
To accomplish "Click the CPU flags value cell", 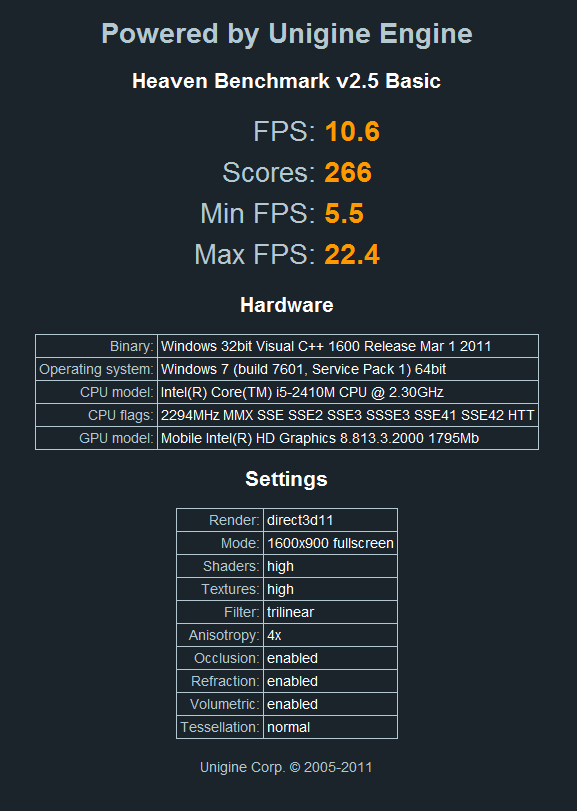I will point(348,415).
